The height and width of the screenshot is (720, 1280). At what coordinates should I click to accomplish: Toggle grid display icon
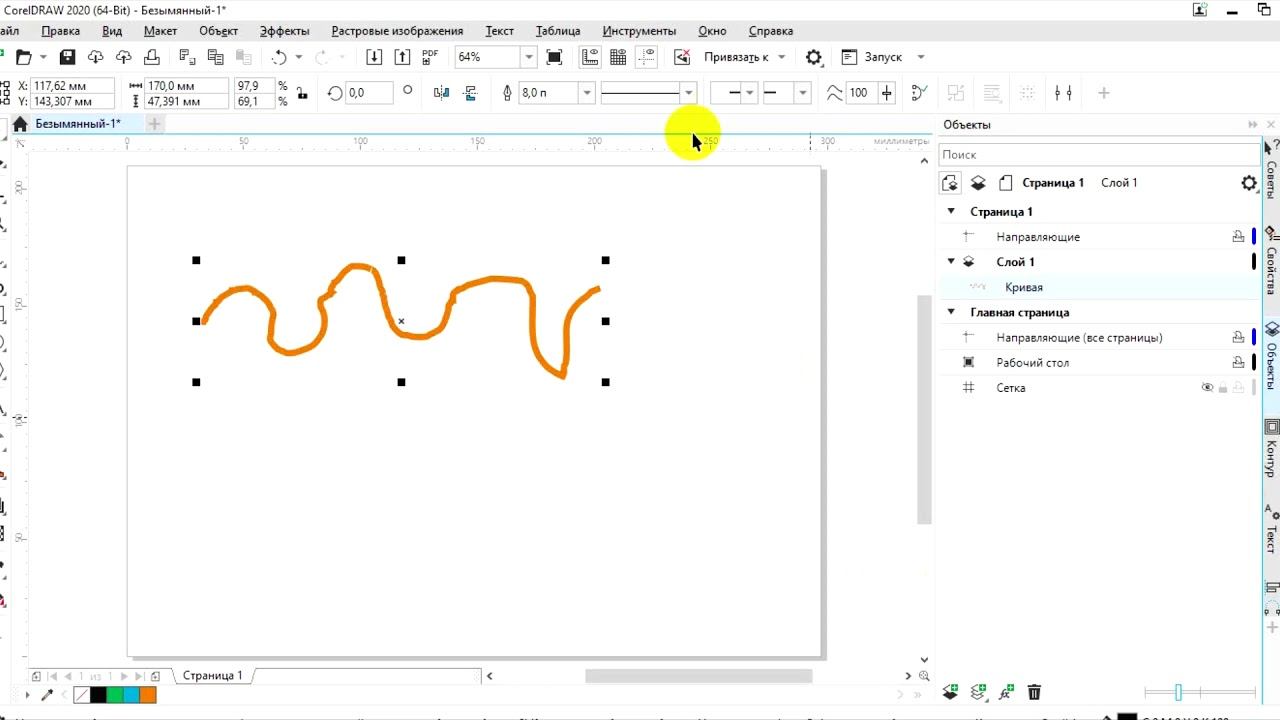[x=618, y=57]
